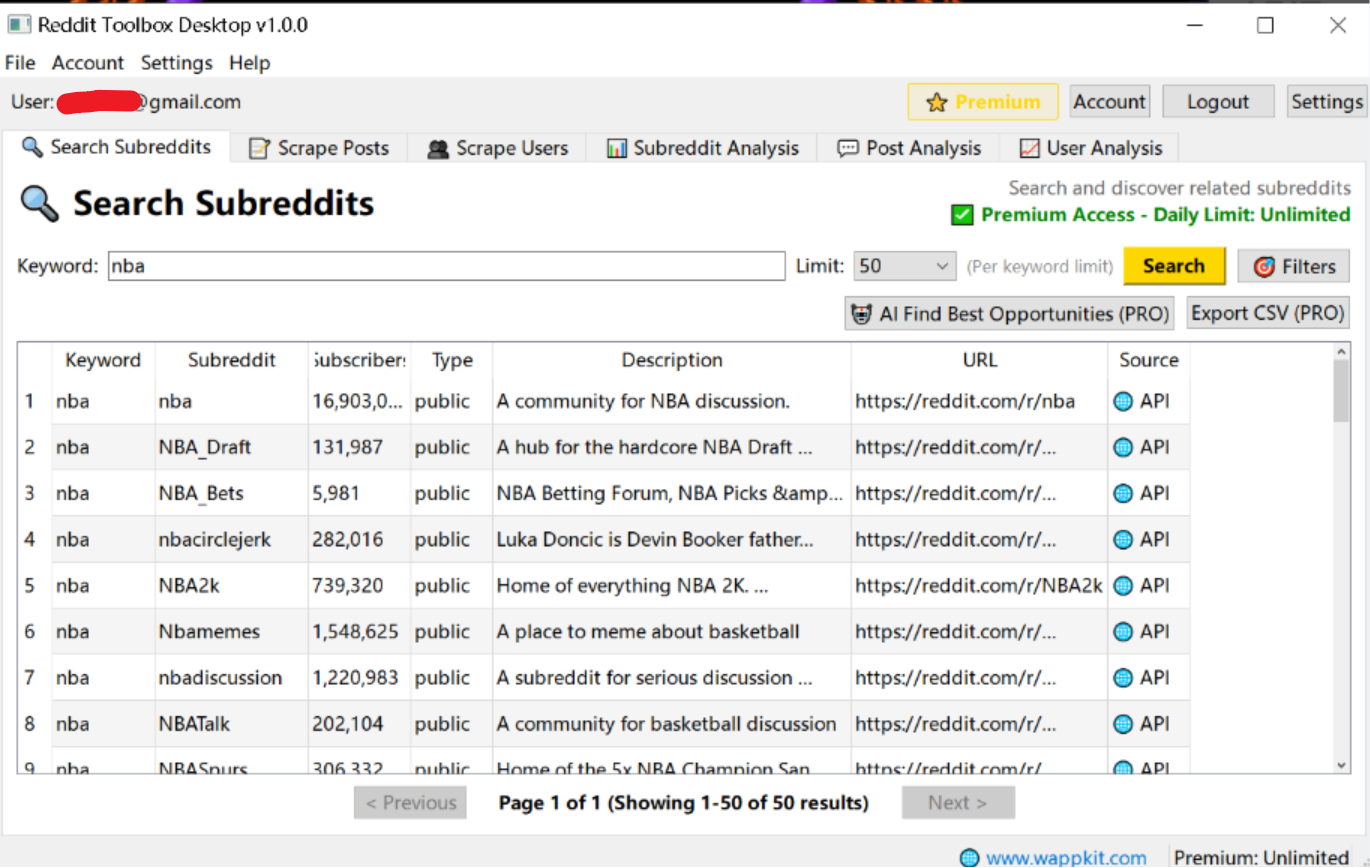The height and width of the screenshot is (868, 1370).
Task: Open the Help menu
Action: click(x=249, y=63)
